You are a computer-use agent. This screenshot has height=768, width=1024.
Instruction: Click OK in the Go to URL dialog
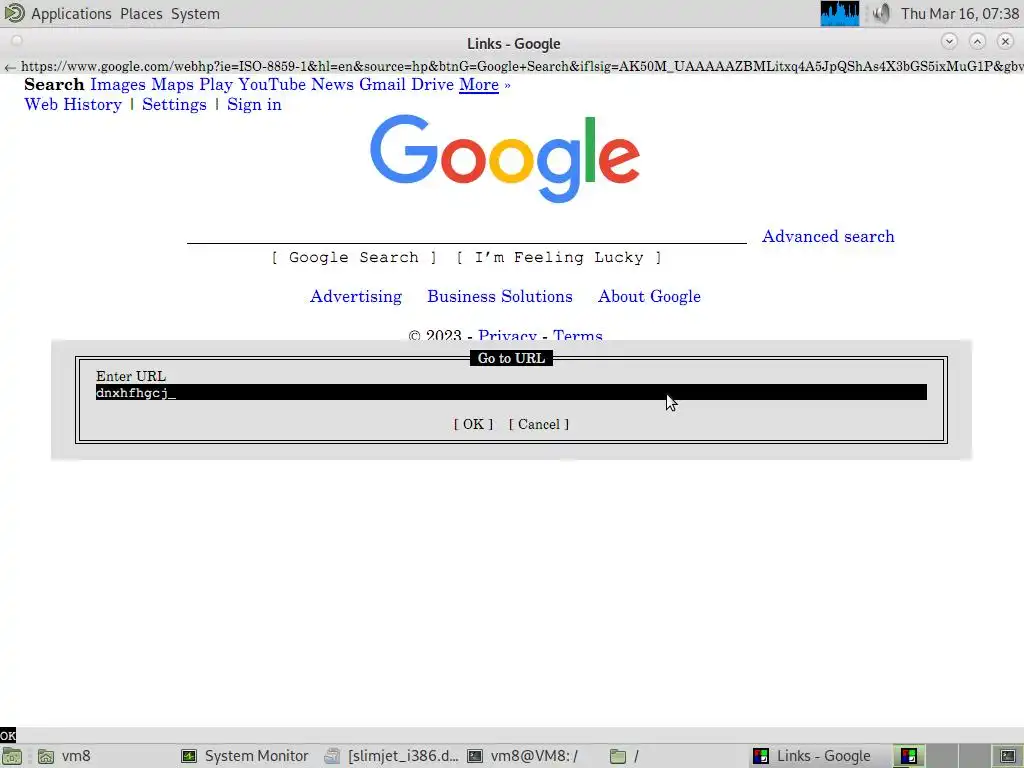point(473,424)
